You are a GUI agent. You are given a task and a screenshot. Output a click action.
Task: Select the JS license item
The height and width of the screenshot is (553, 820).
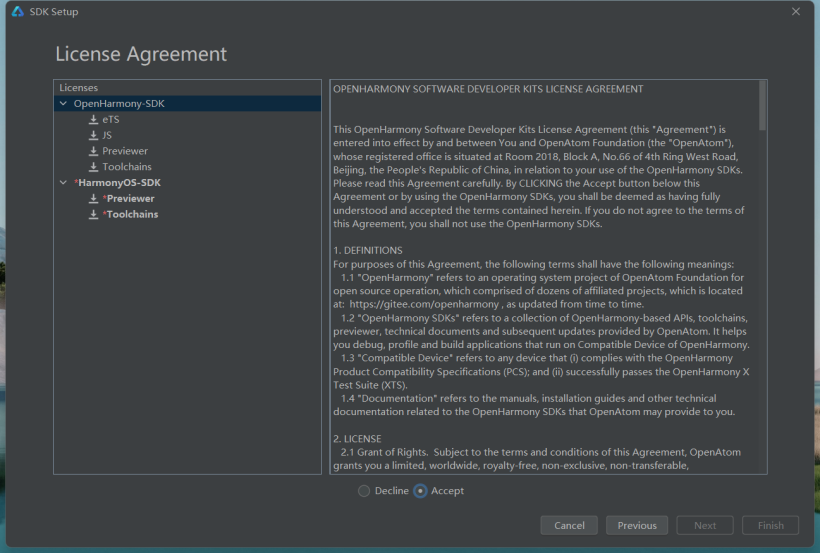(107, 136)
